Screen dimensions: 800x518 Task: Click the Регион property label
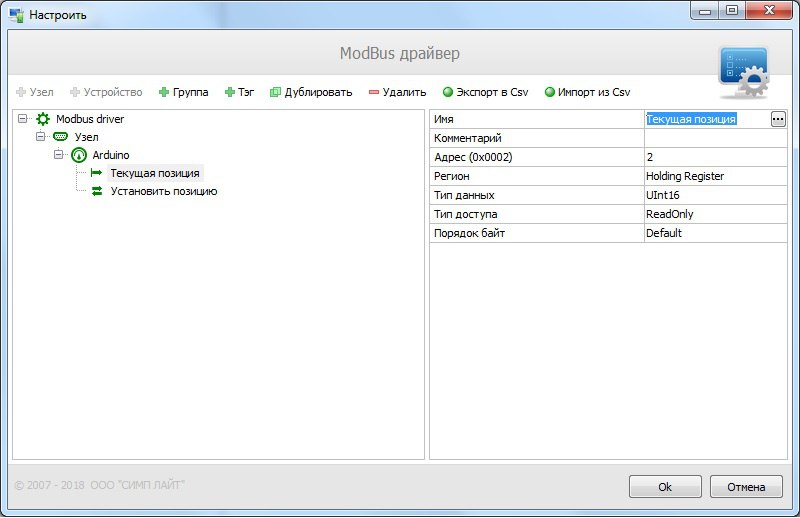pyautogui.click(x=452, y=176)
